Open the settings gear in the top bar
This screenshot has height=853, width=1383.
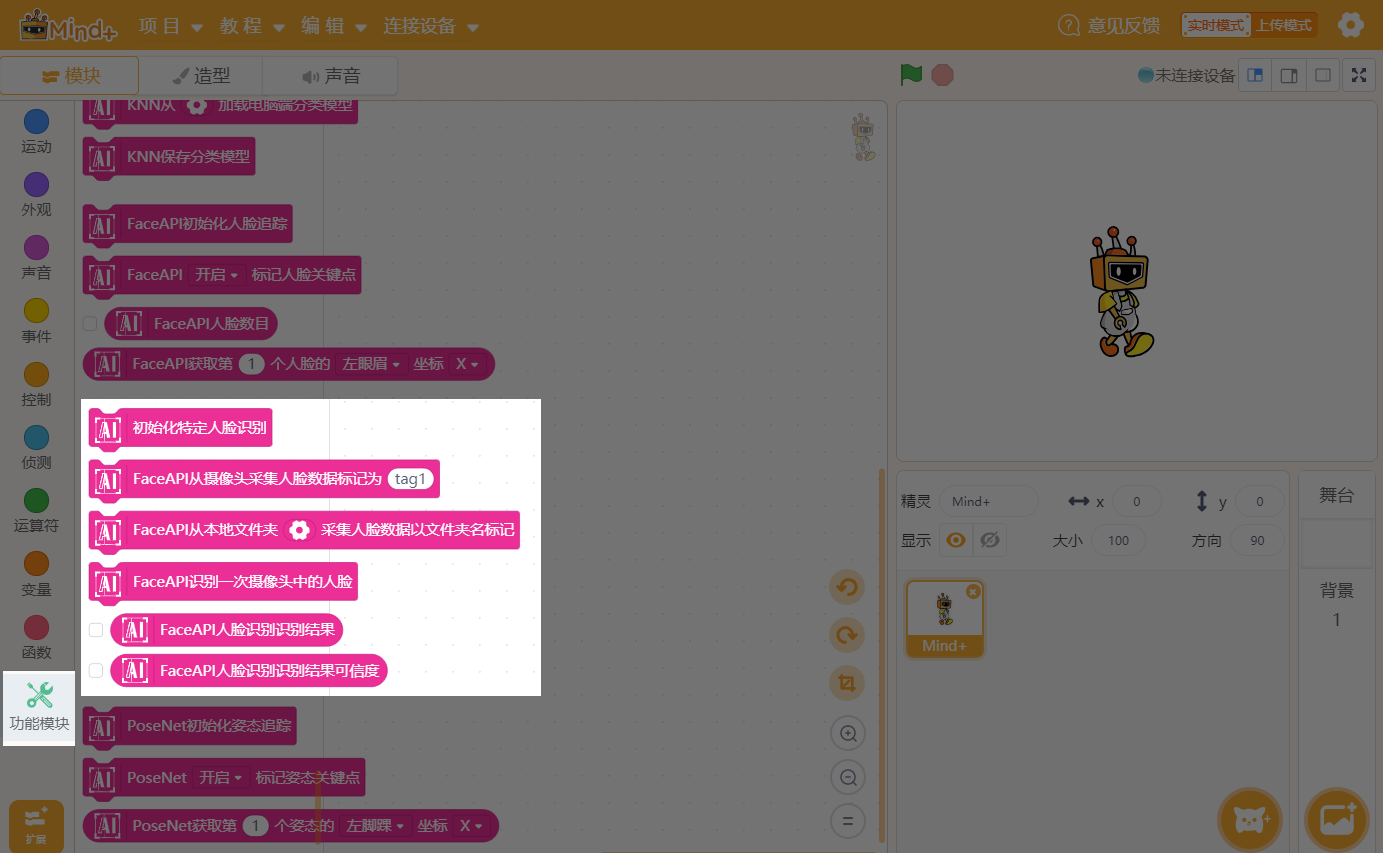(1351, 25)
